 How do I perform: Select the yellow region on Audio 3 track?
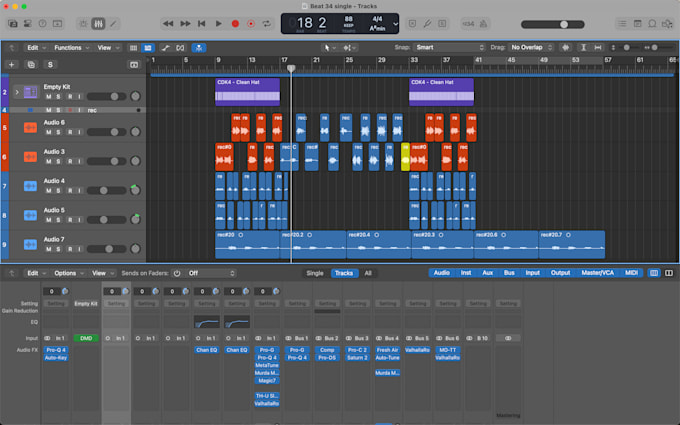pyautogui.click(x=405, y=157)
